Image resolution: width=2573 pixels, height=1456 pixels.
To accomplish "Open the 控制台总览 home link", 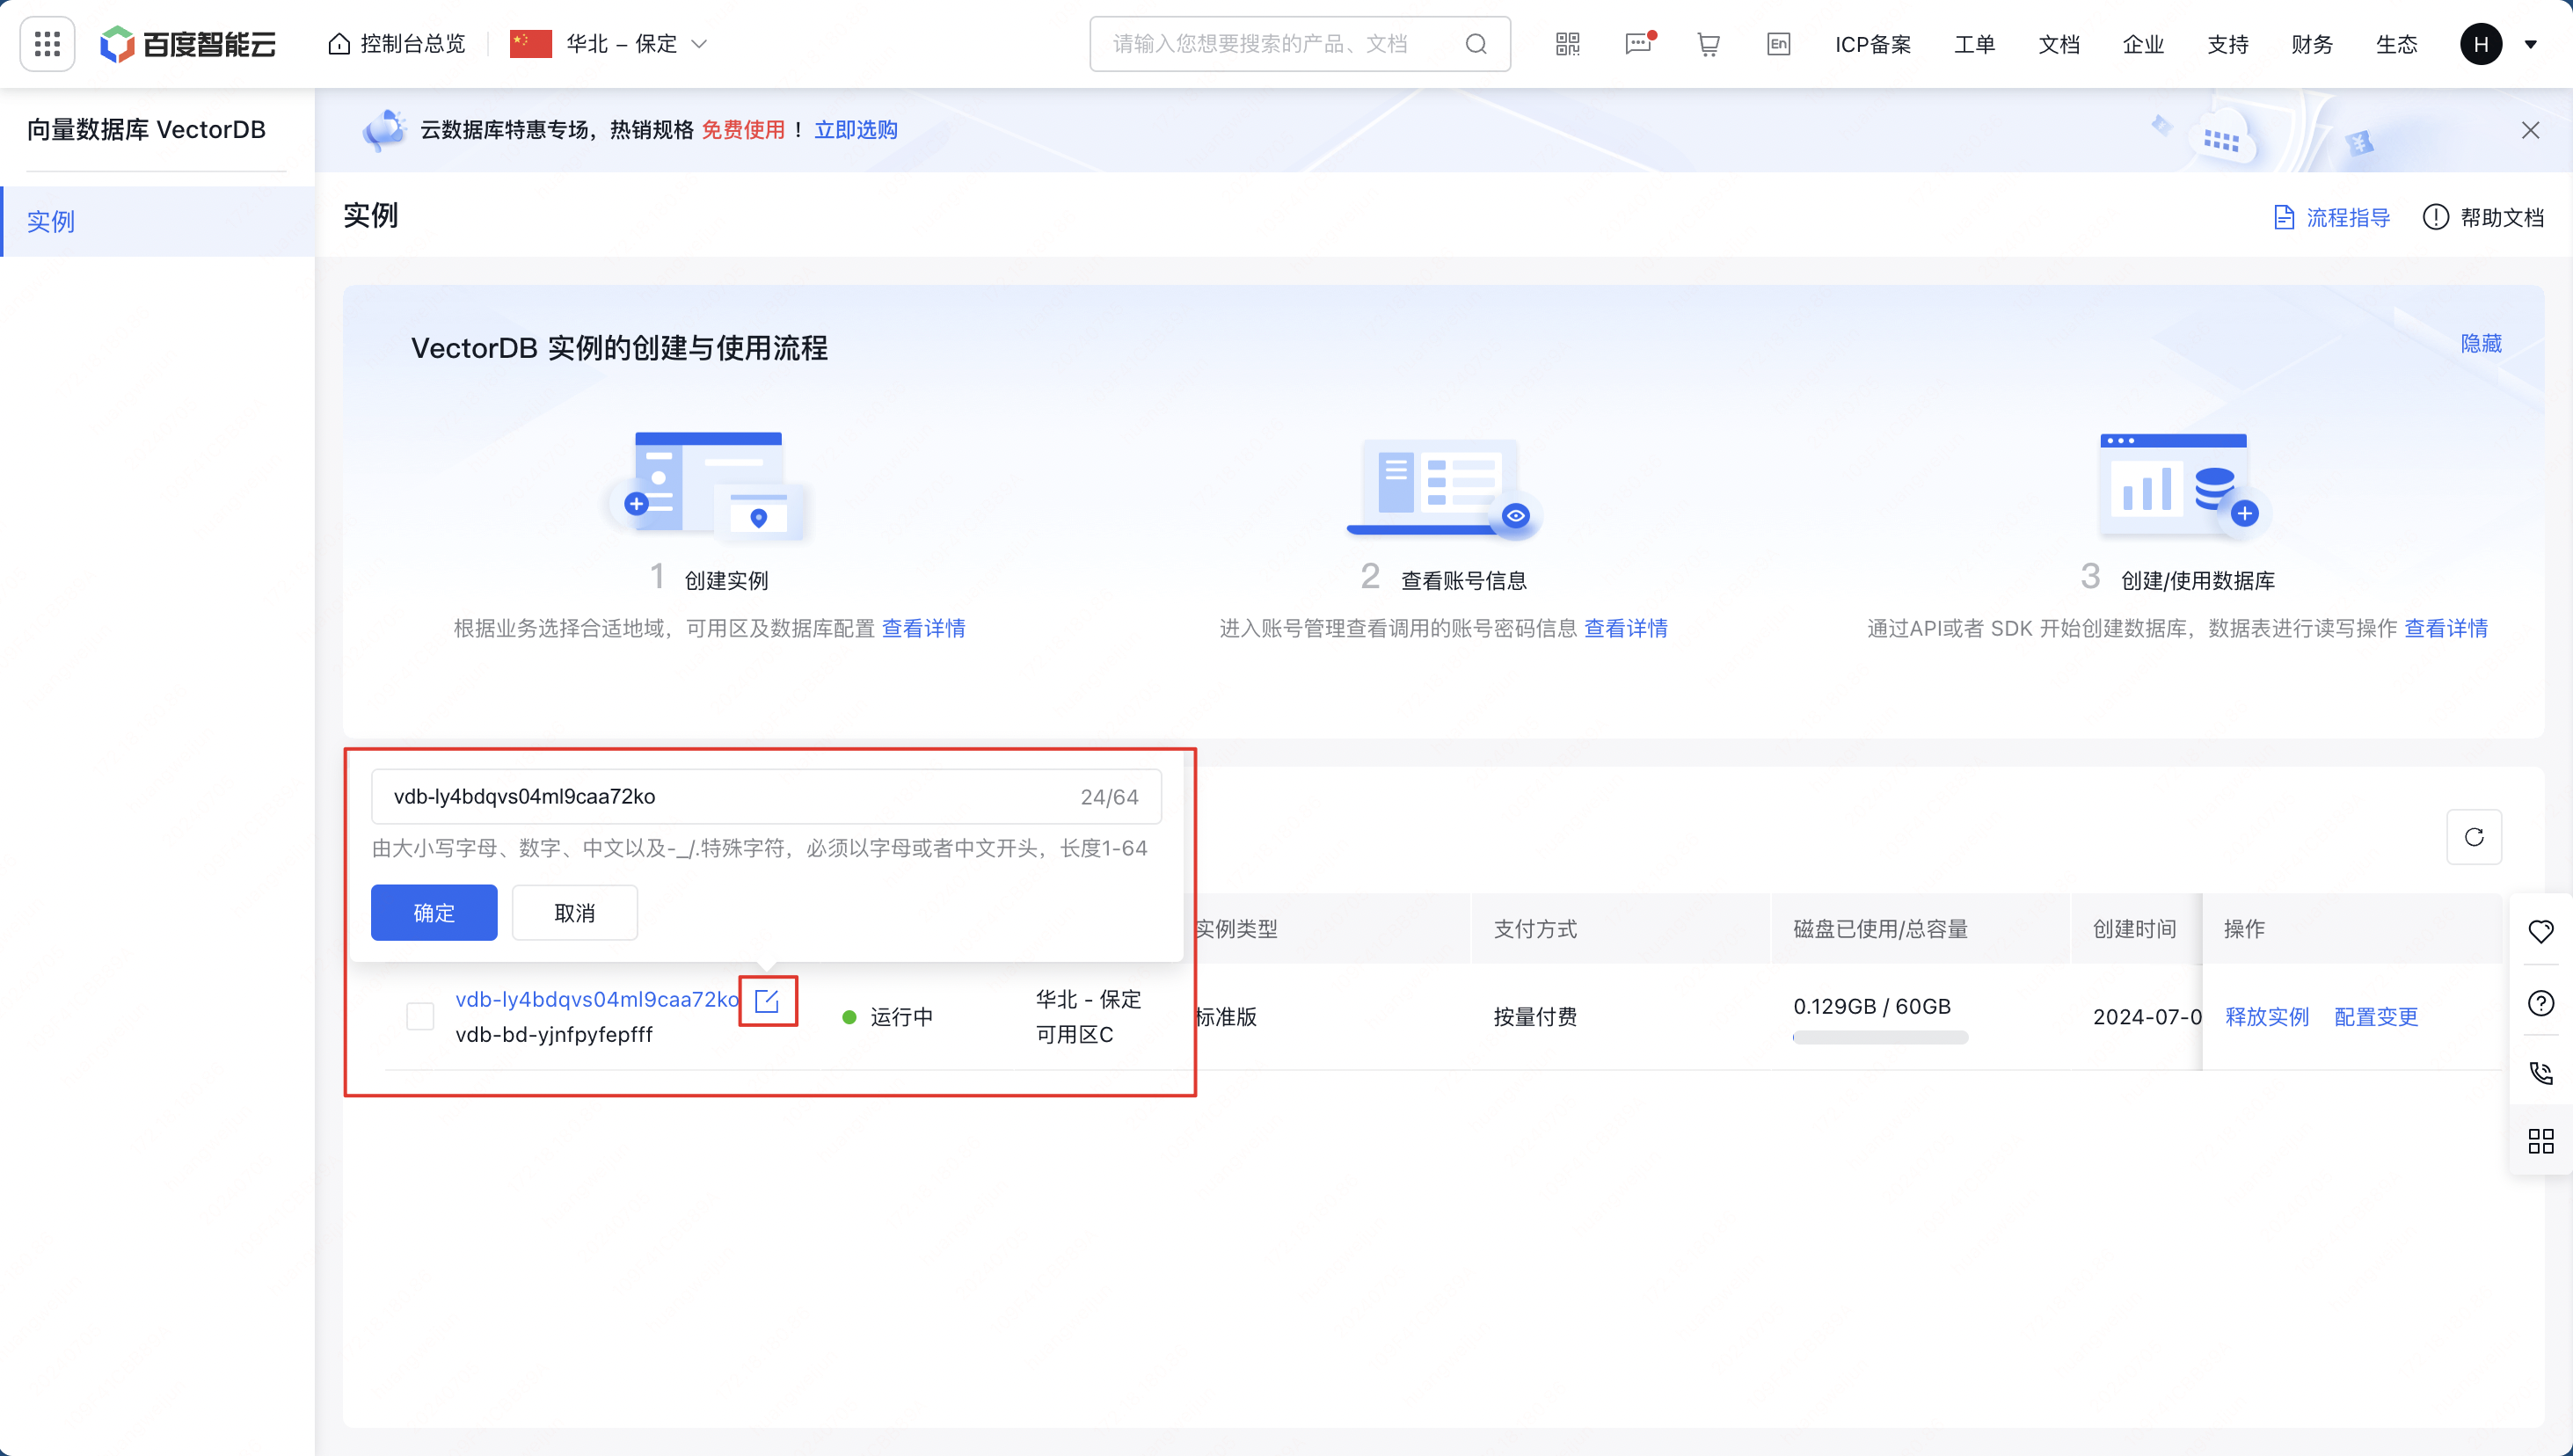I will (397, 44).
